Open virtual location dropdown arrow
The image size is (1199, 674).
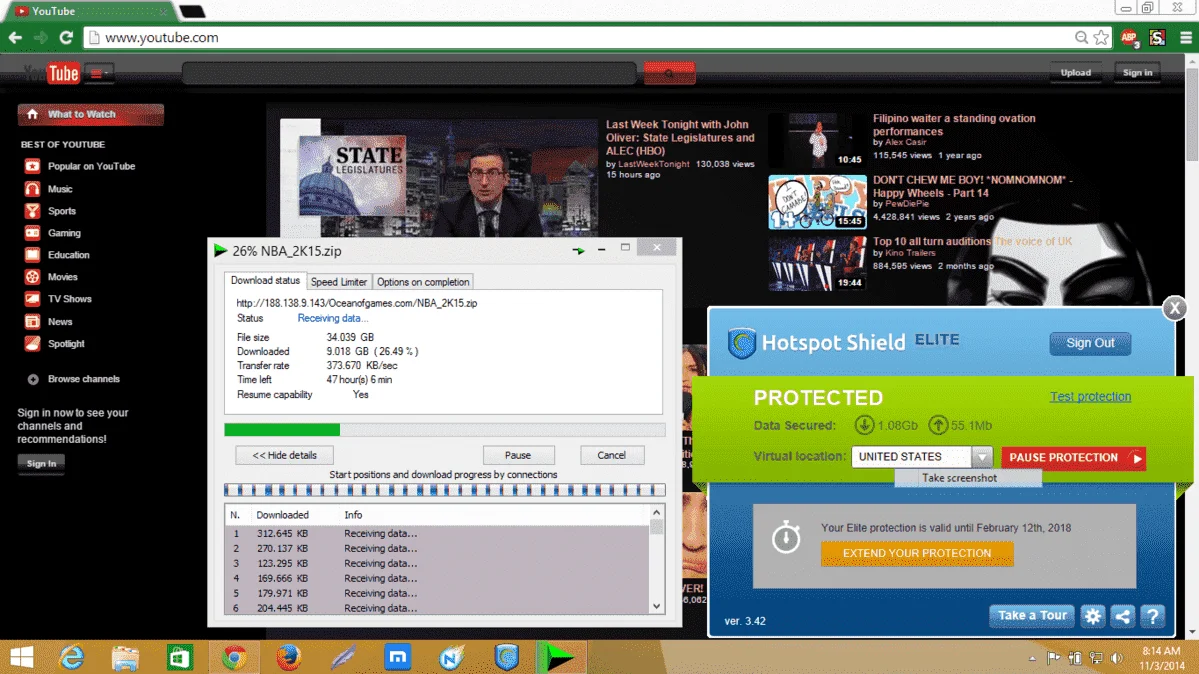click(x=982, y=457)
